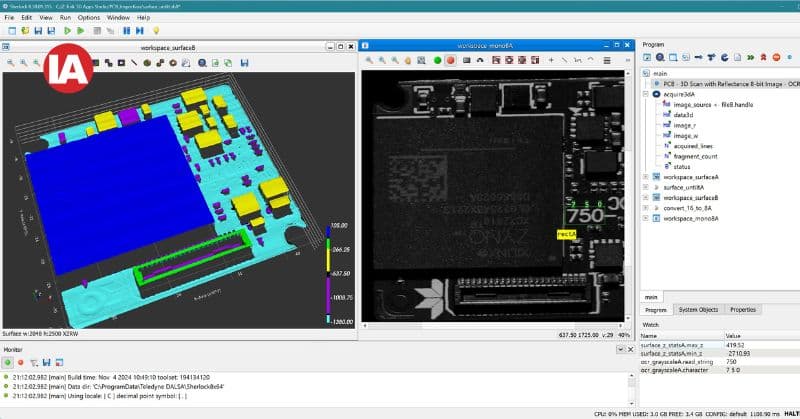Screen dimensions: 800x419
Task: Select arc ROI icon in workspace_mono8A toolbar
Action: [x=480, y=60]
